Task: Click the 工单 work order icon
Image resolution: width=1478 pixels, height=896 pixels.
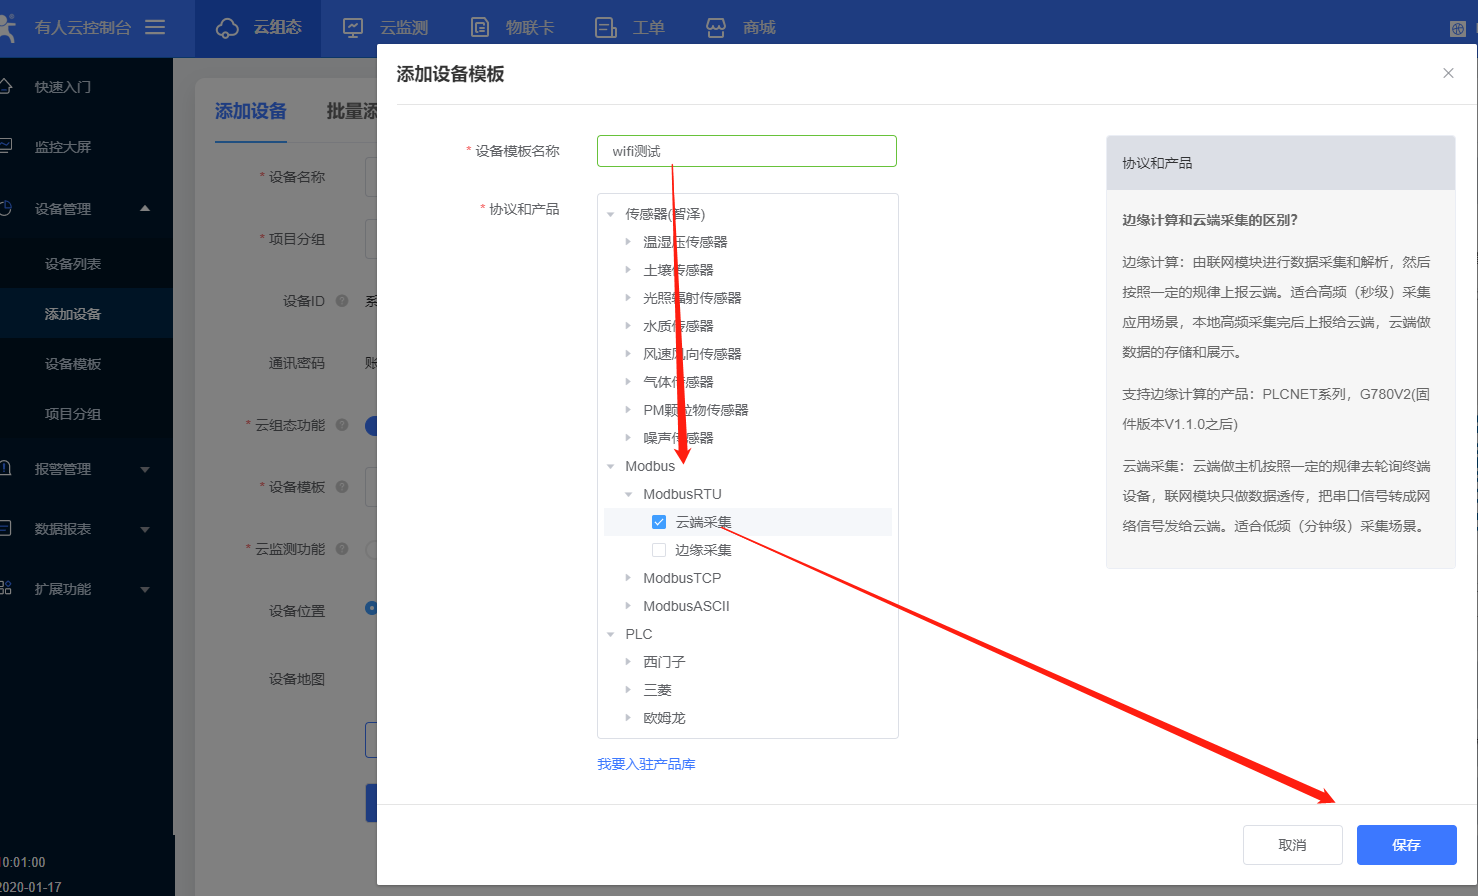Action: (x=606, y=28)
